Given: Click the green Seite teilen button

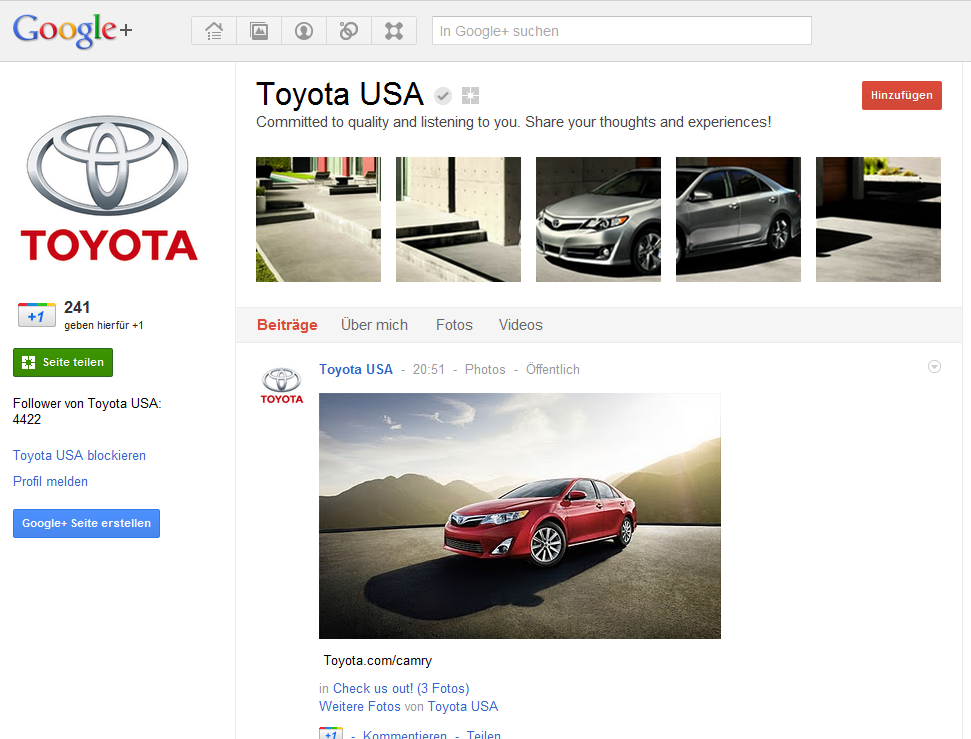Looking at the screenshot, I should 63,362.
